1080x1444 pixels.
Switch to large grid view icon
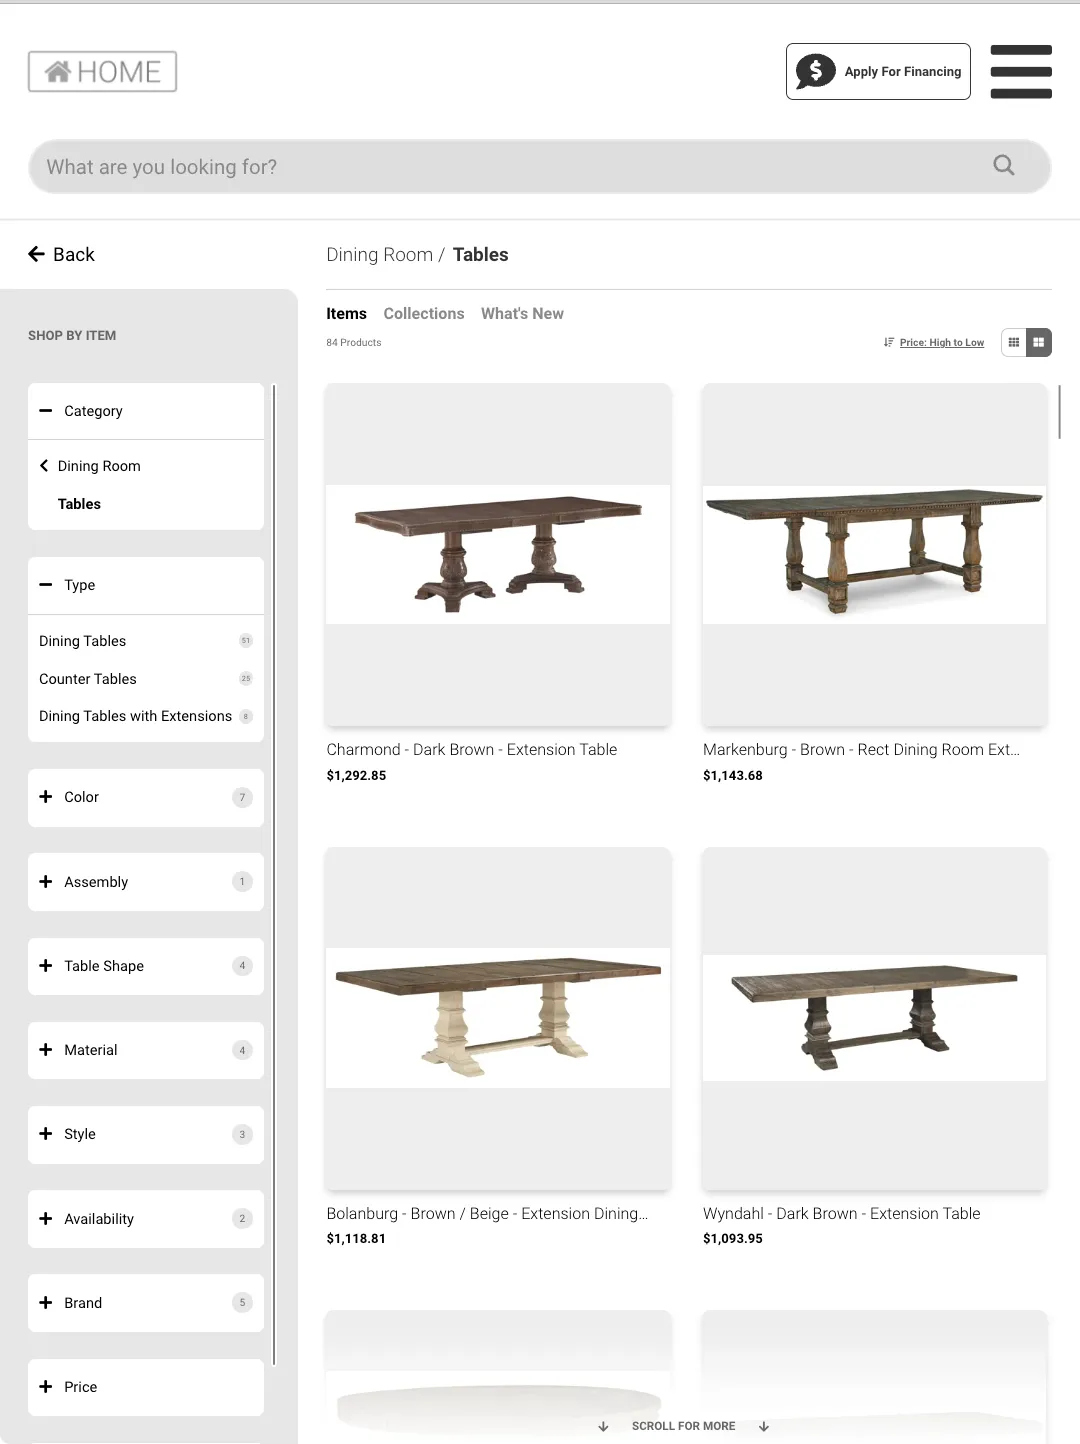(x=1039, y=342)
